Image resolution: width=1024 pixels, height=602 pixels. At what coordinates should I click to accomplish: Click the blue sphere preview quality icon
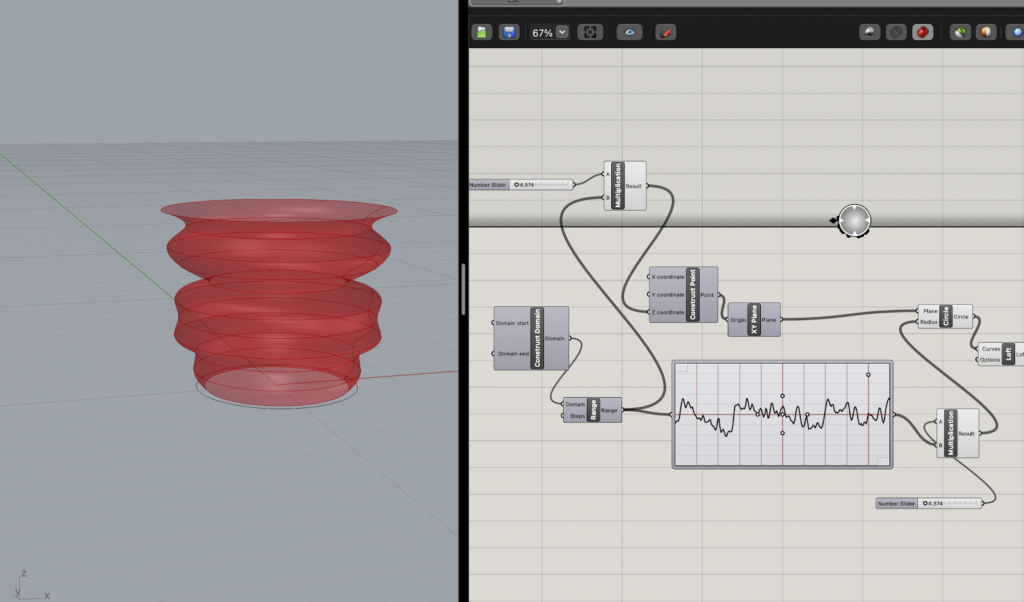(1016, 32)
